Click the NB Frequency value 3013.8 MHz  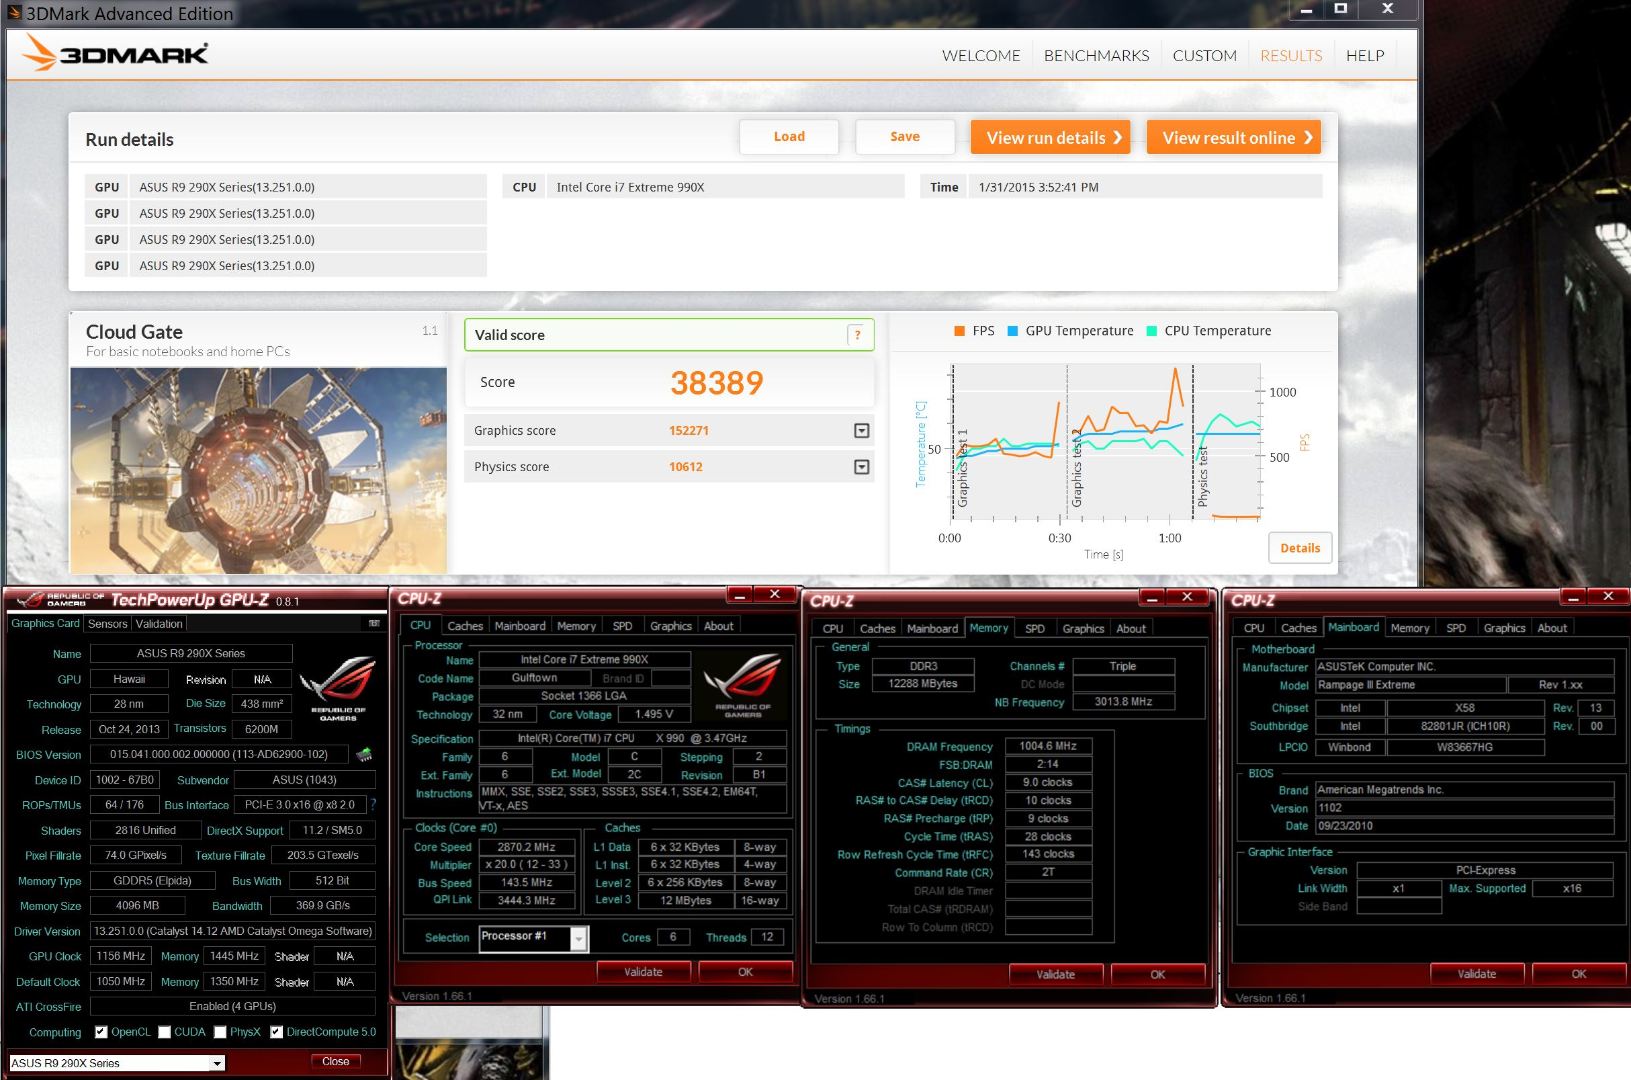1123,702
